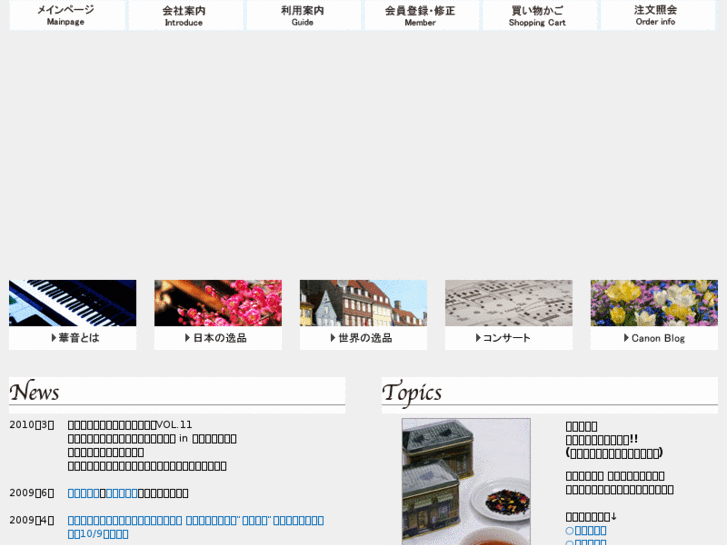Open the first blue link under Topics
The image size is (727, 545).
pos(586,530)
